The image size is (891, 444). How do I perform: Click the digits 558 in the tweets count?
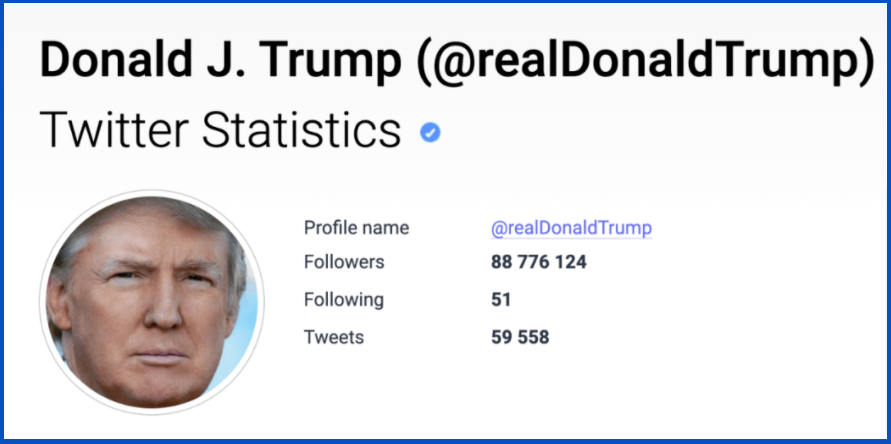533,337
